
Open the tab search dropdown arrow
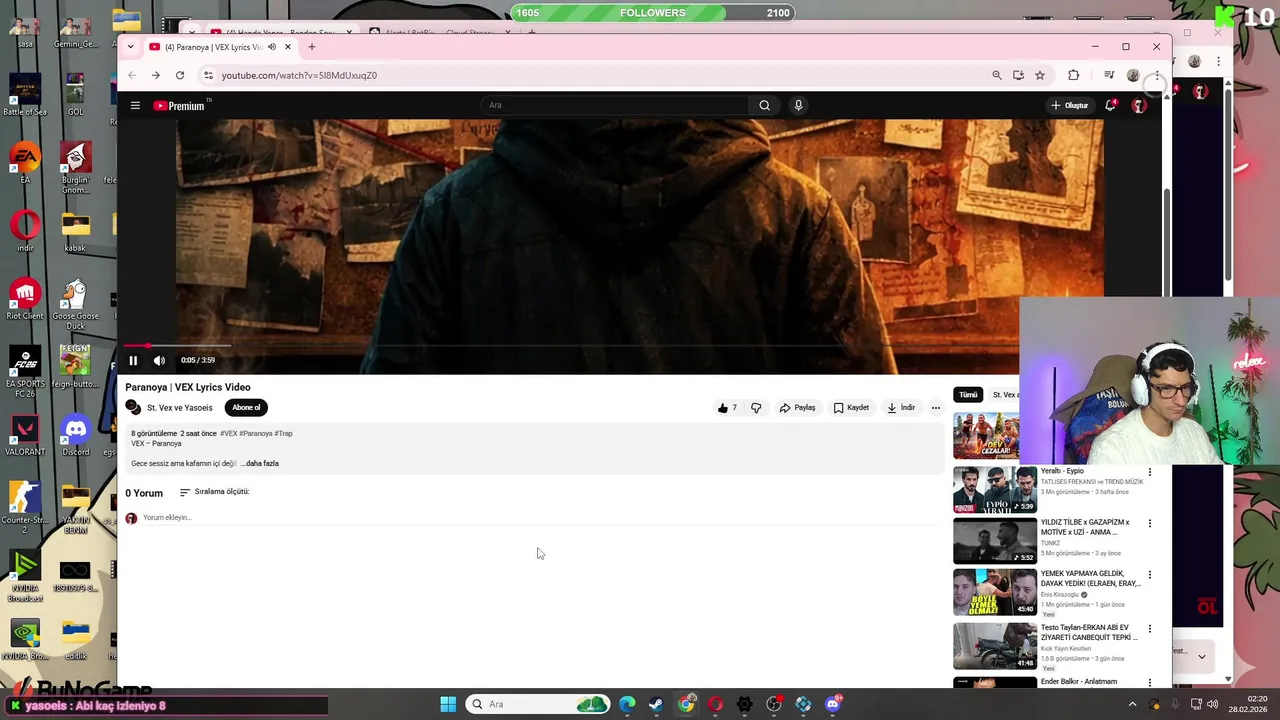[x=130, y=47]
